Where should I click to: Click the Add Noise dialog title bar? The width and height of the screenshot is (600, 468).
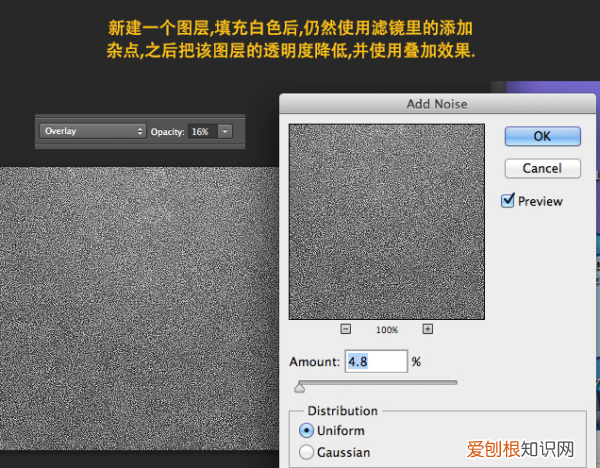pyautogui.click(x=437, y=104)
